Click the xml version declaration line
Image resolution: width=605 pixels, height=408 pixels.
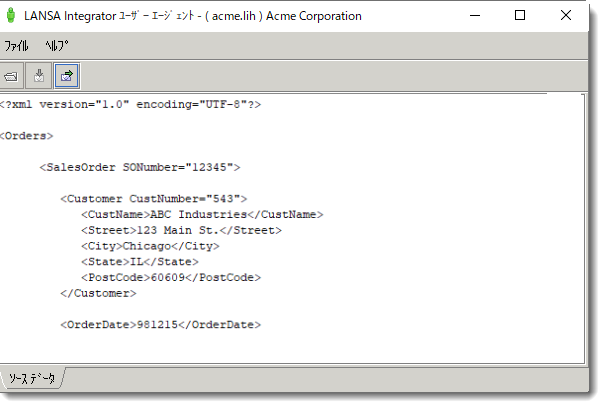pos(130,104)
